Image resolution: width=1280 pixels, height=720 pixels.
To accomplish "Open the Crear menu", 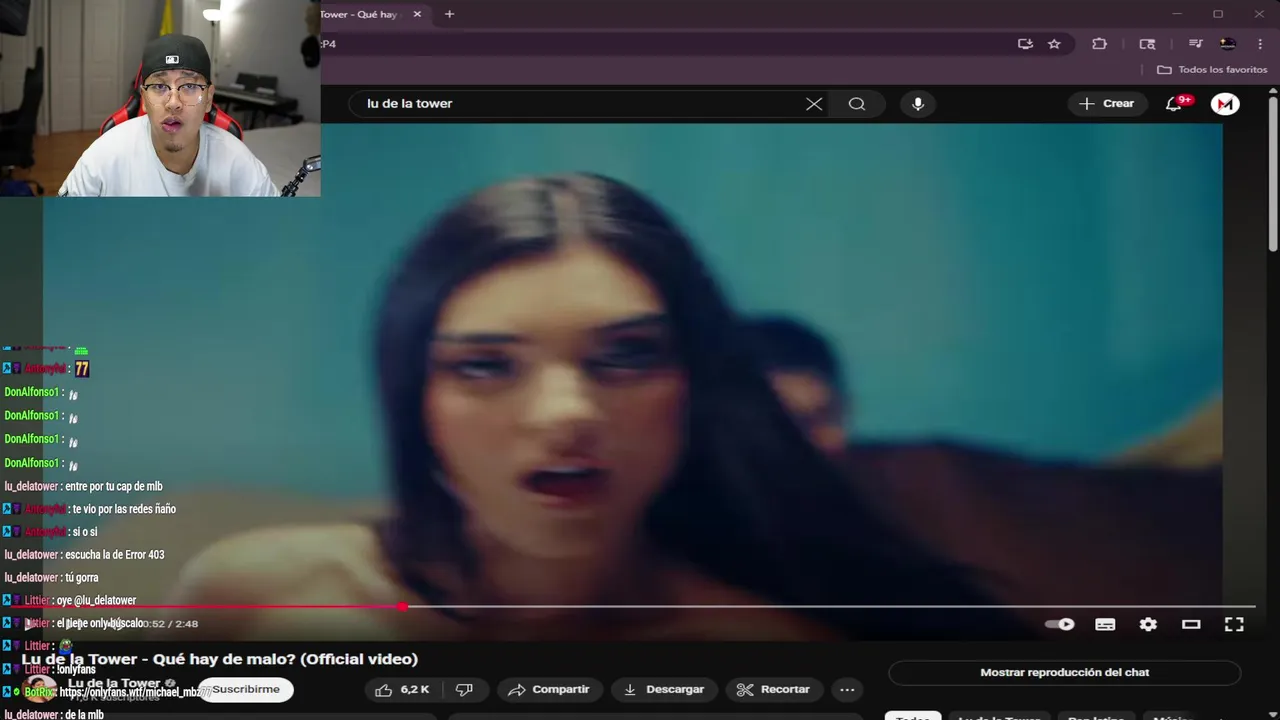I will click(x=1107, y=104).
